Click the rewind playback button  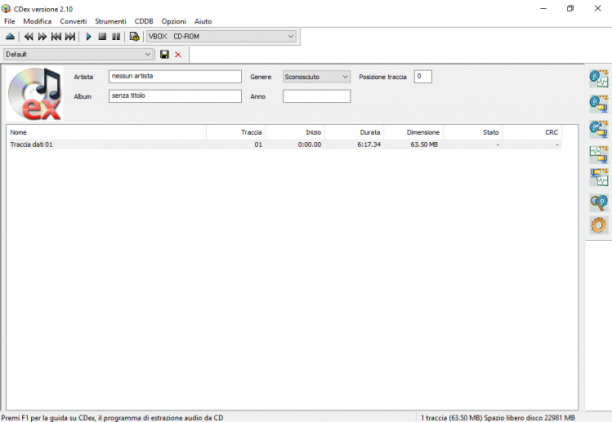tap(28, 37)
